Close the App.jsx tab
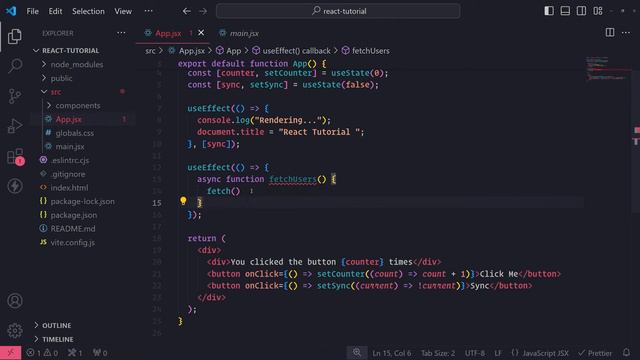The image size is (640, 360). point(201,33)
